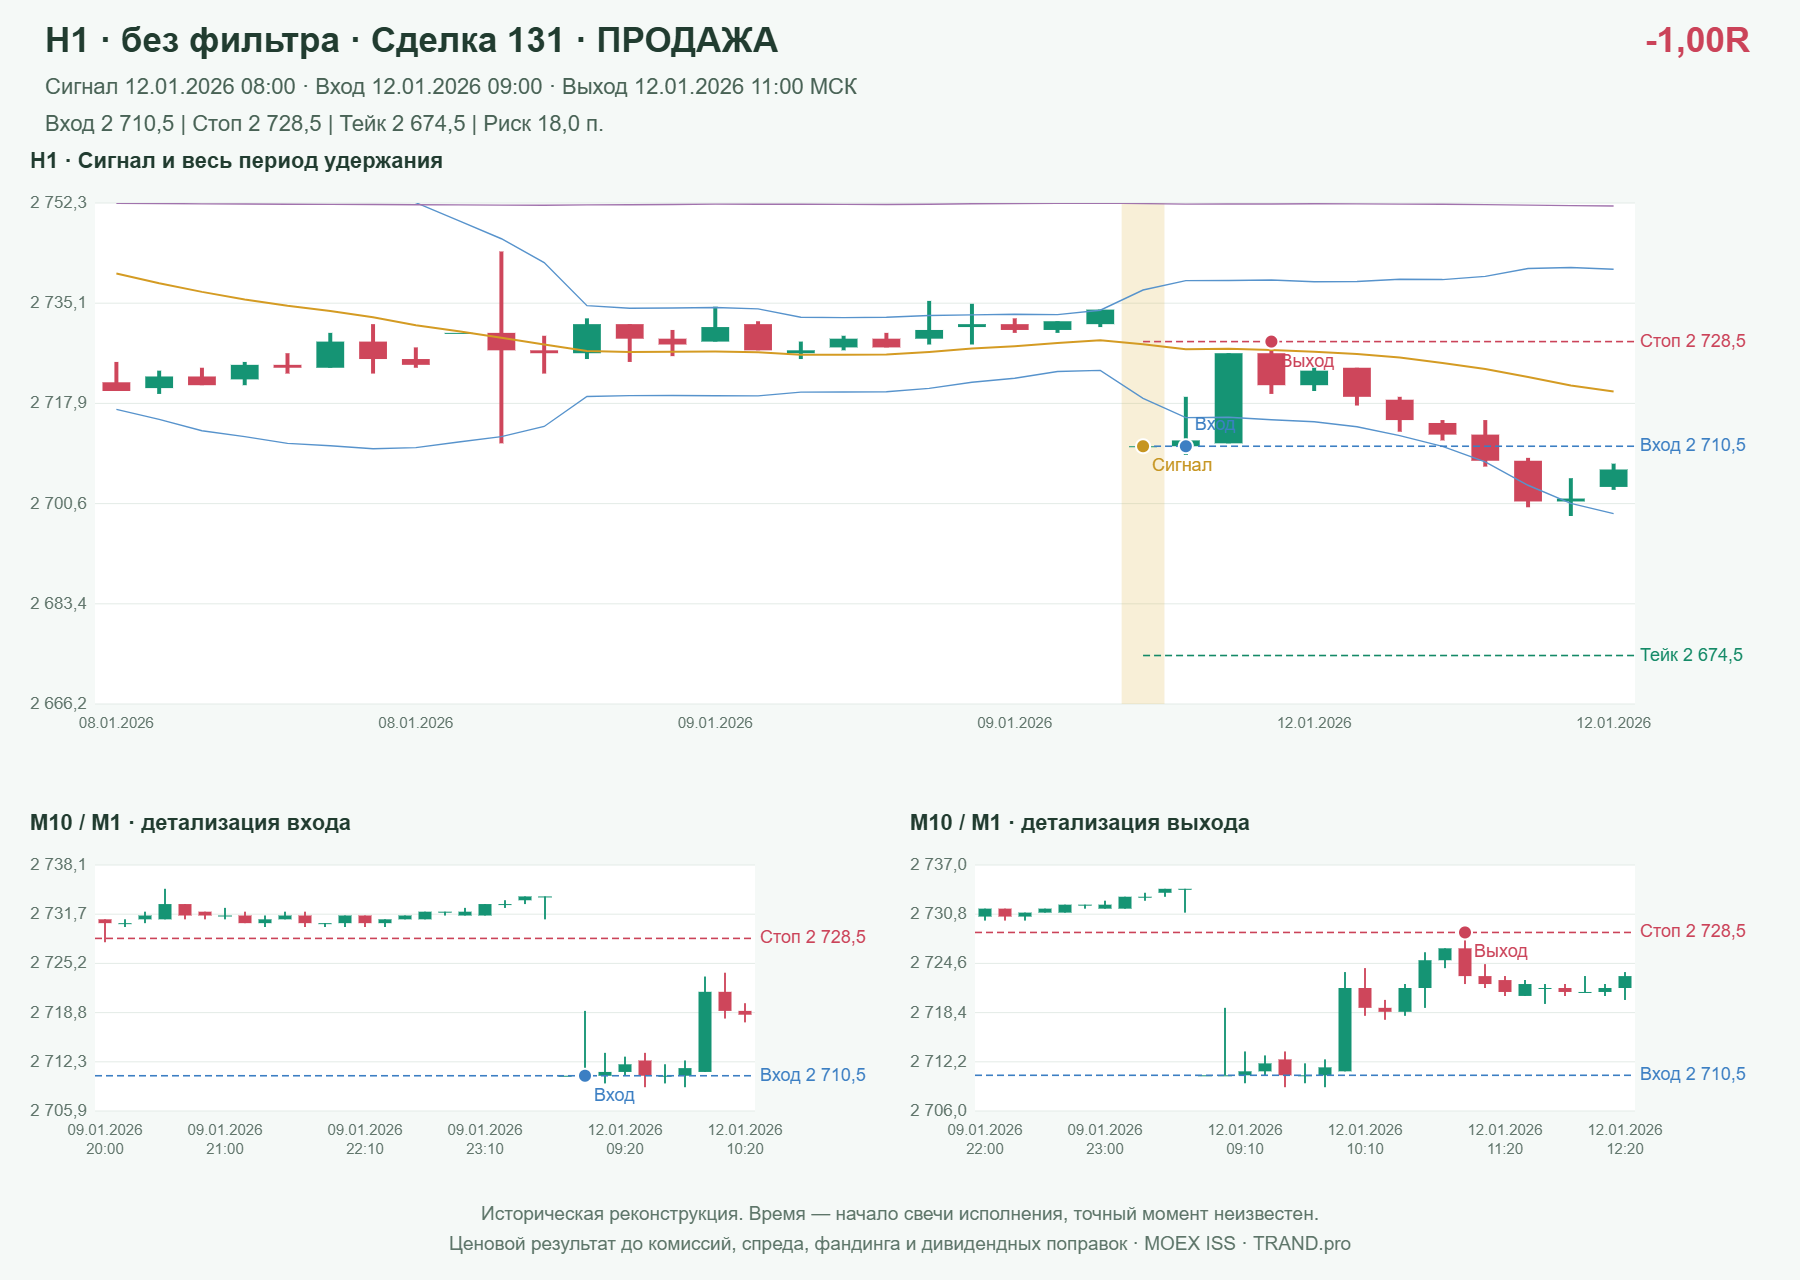Click the signal, entry and exit timestamps line
This screenshot has width=1800, height=1280.
(451, 87)
